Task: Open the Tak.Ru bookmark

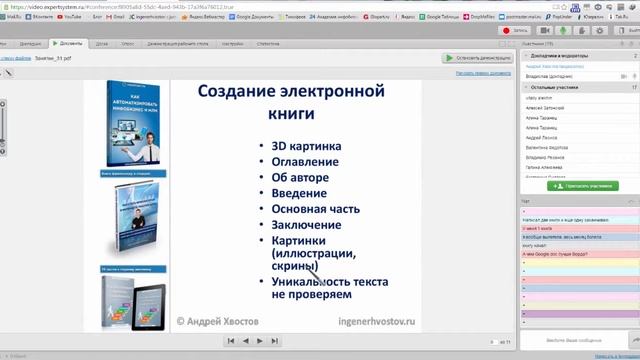Action: (x=618, y=17)
